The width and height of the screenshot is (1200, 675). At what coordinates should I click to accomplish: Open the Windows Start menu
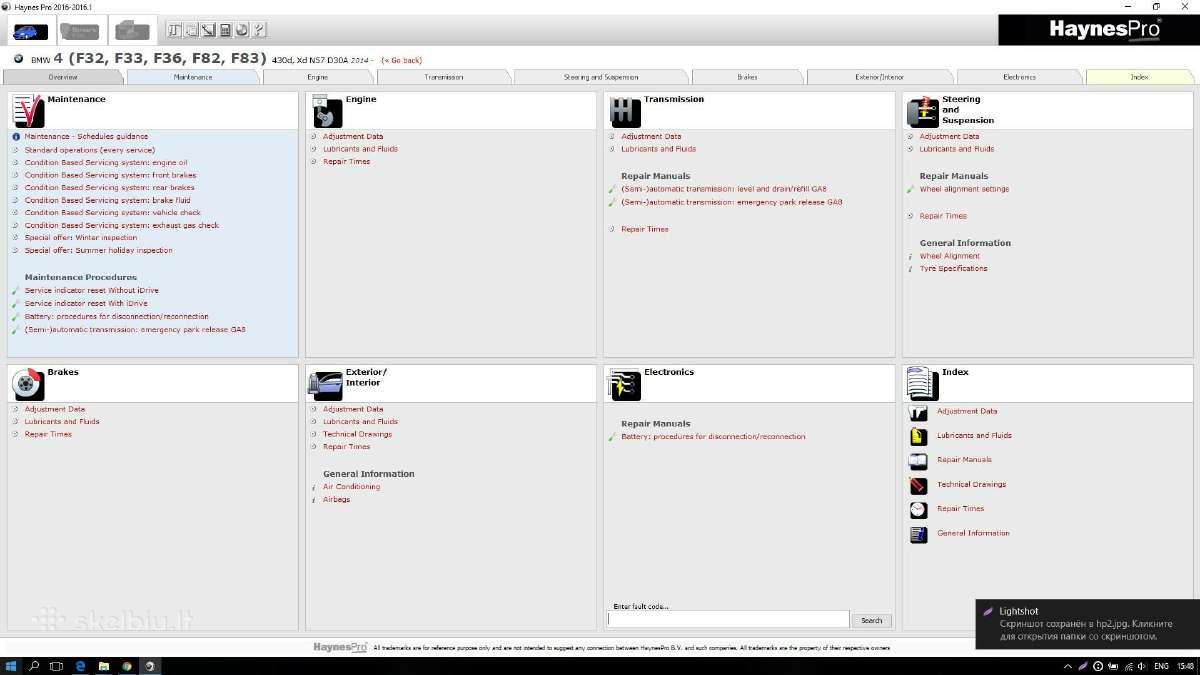[11, 665]
